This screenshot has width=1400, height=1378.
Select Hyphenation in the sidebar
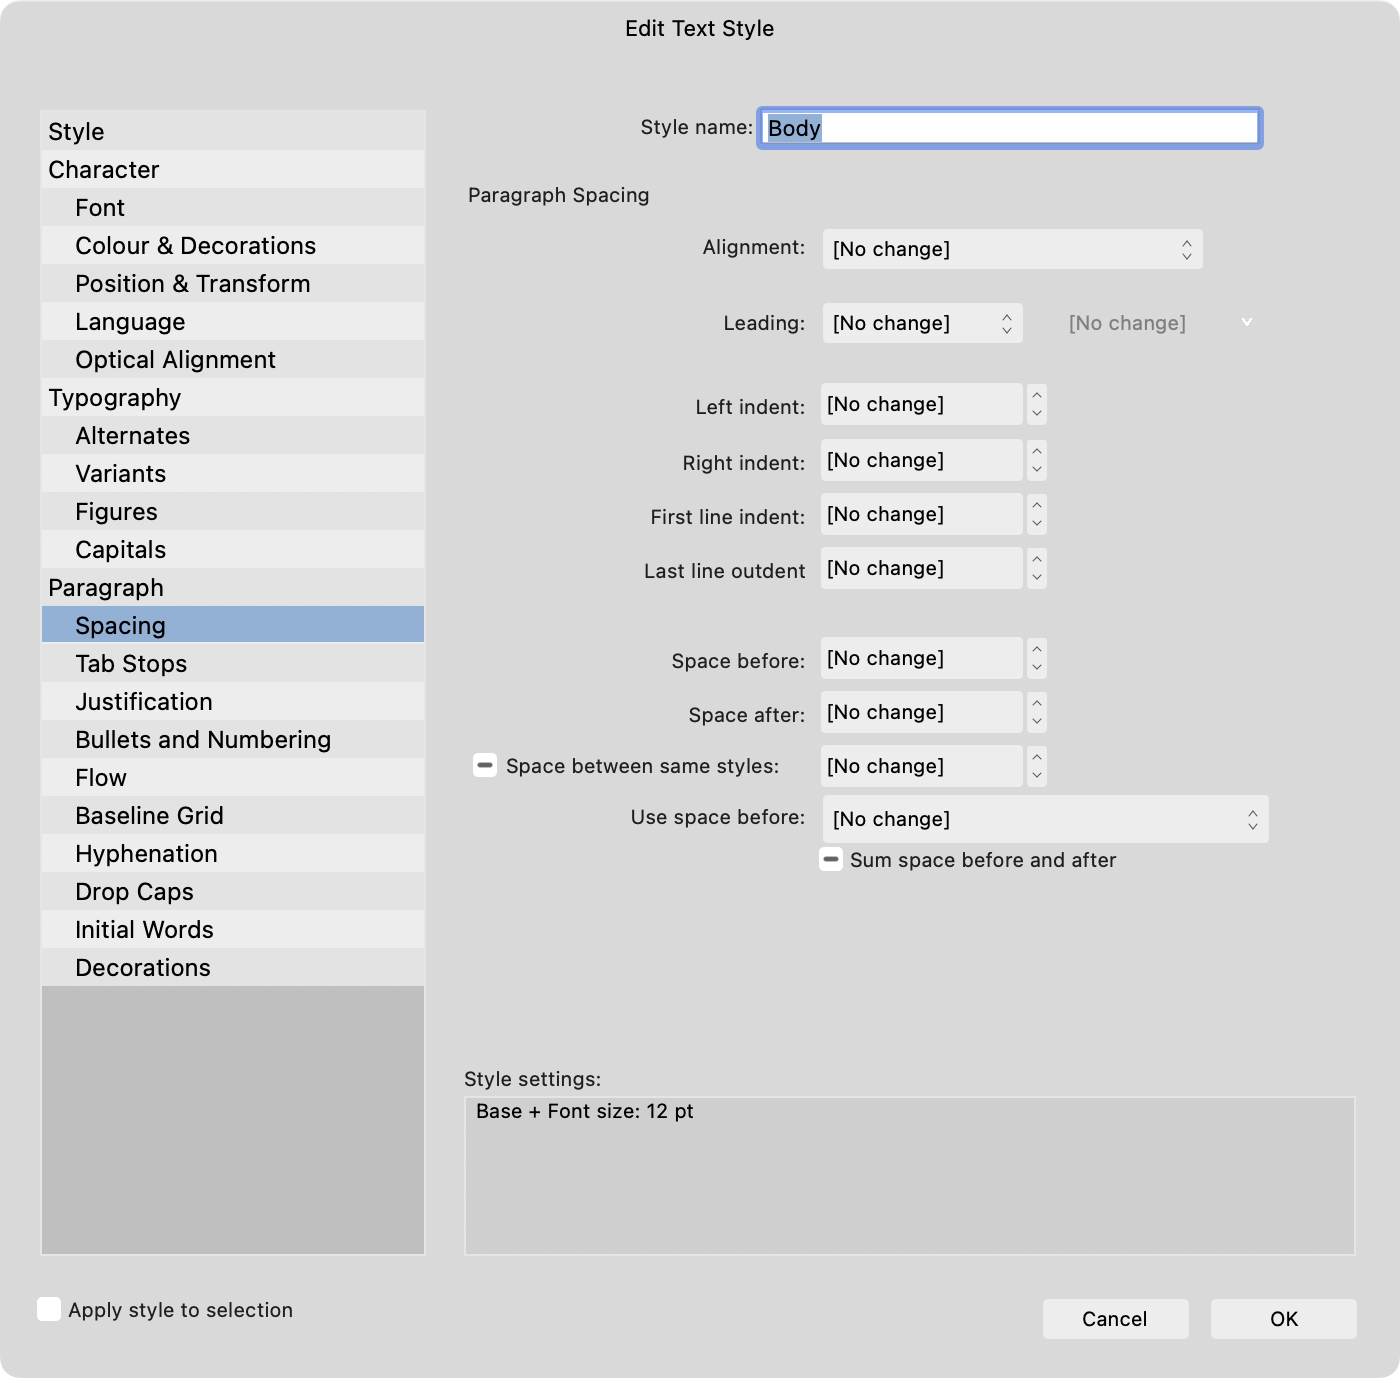[x=146, y=853]
